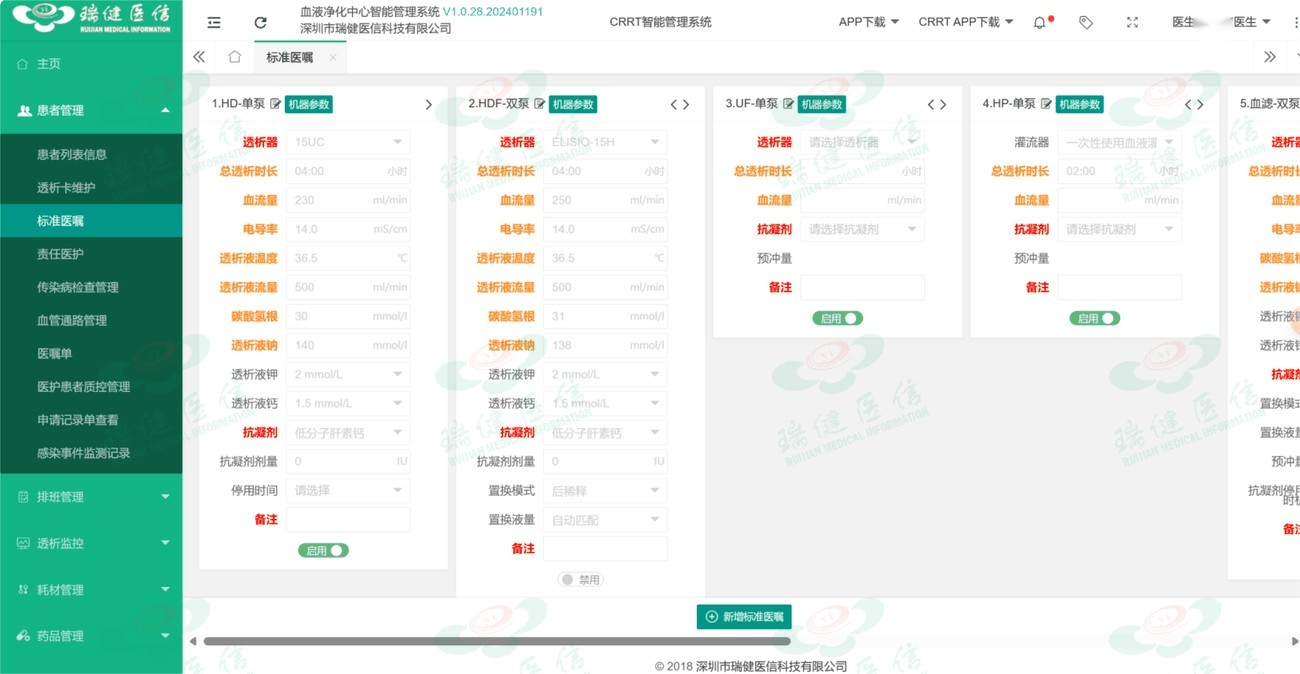The image size is (1300, 674).
Task: Move the 3.UF-单泵 card right
Action: 943,104
